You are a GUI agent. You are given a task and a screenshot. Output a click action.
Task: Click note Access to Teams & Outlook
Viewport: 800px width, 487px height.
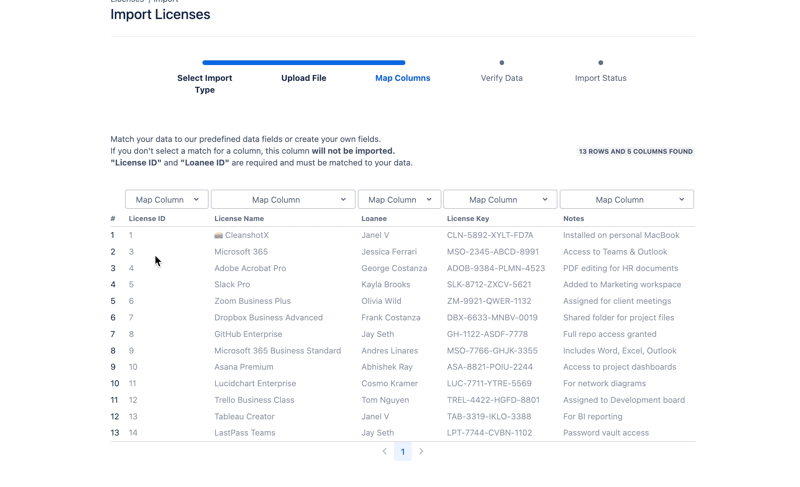615,251
